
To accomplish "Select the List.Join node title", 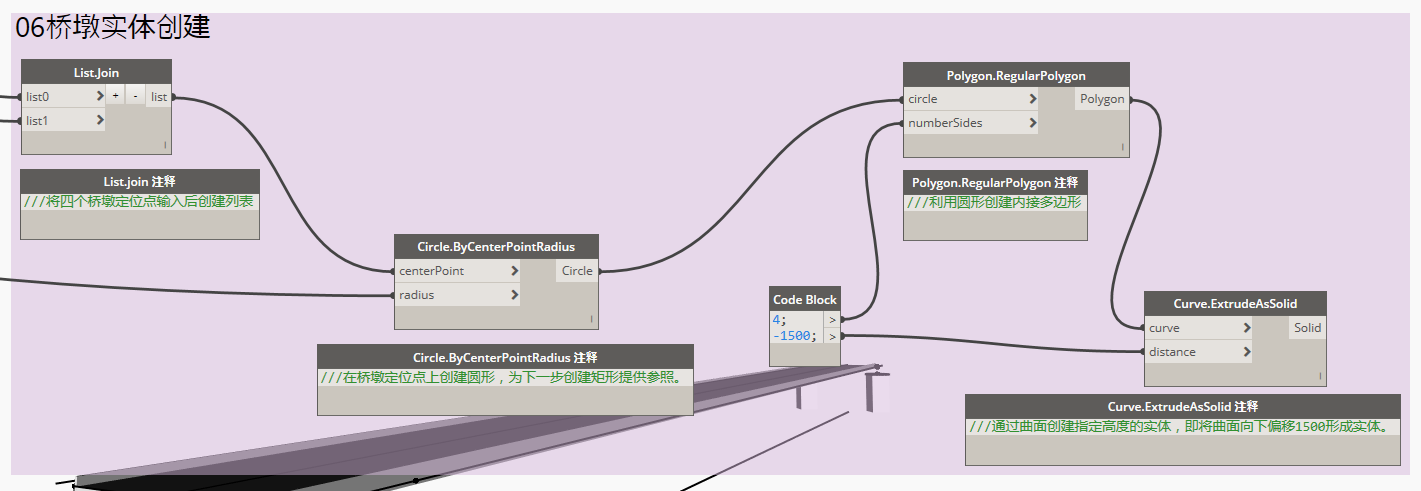I will pyautogui.click(x=96, y=72).
